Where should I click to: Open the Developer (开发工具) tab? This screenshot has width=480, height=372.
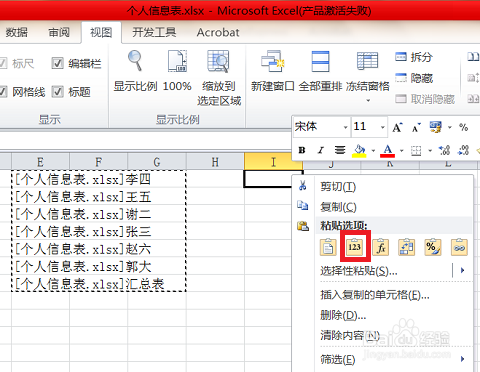(154, 32)
